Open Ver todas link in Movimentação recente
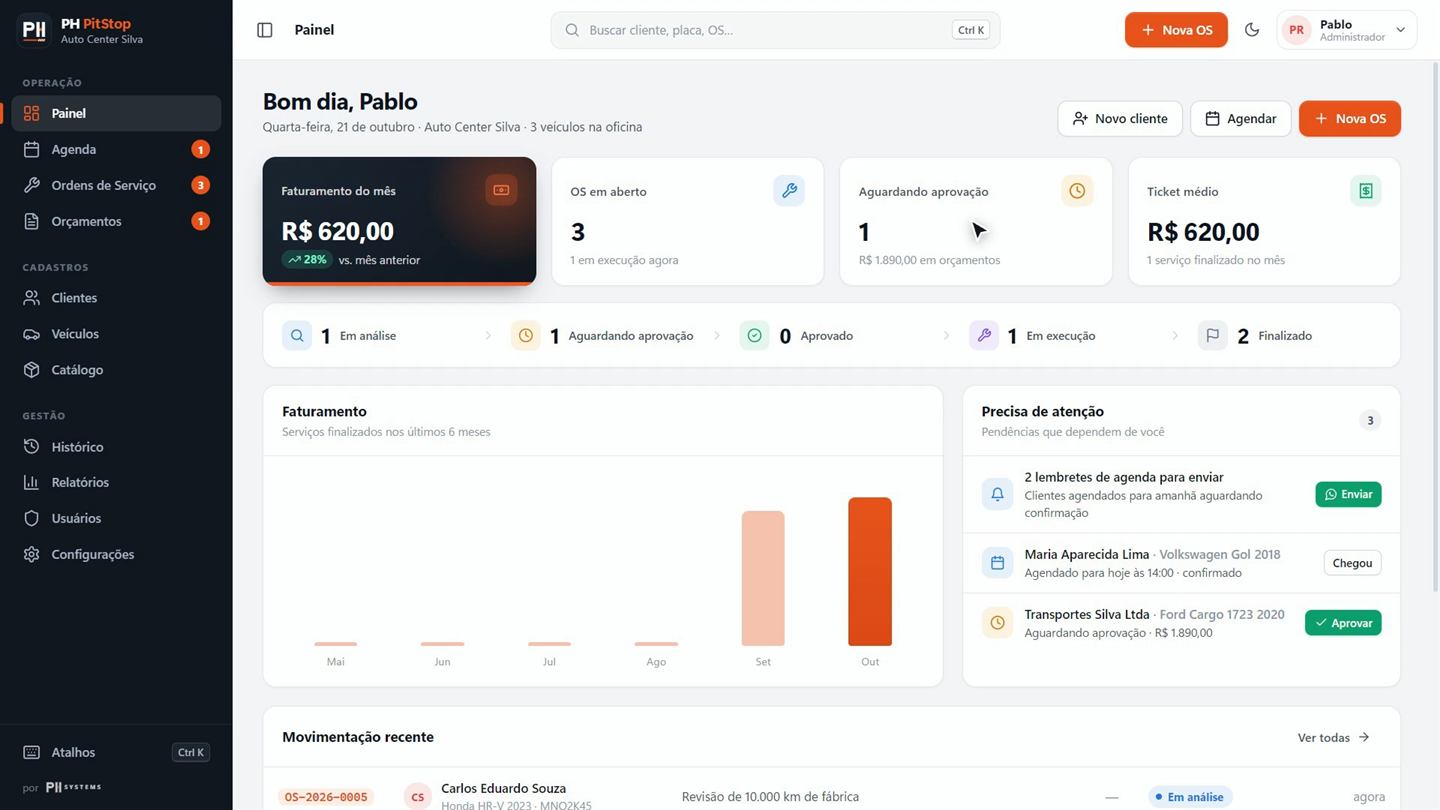Image resolution: width=1440 pixels, height=810 pixels. 1334,738
